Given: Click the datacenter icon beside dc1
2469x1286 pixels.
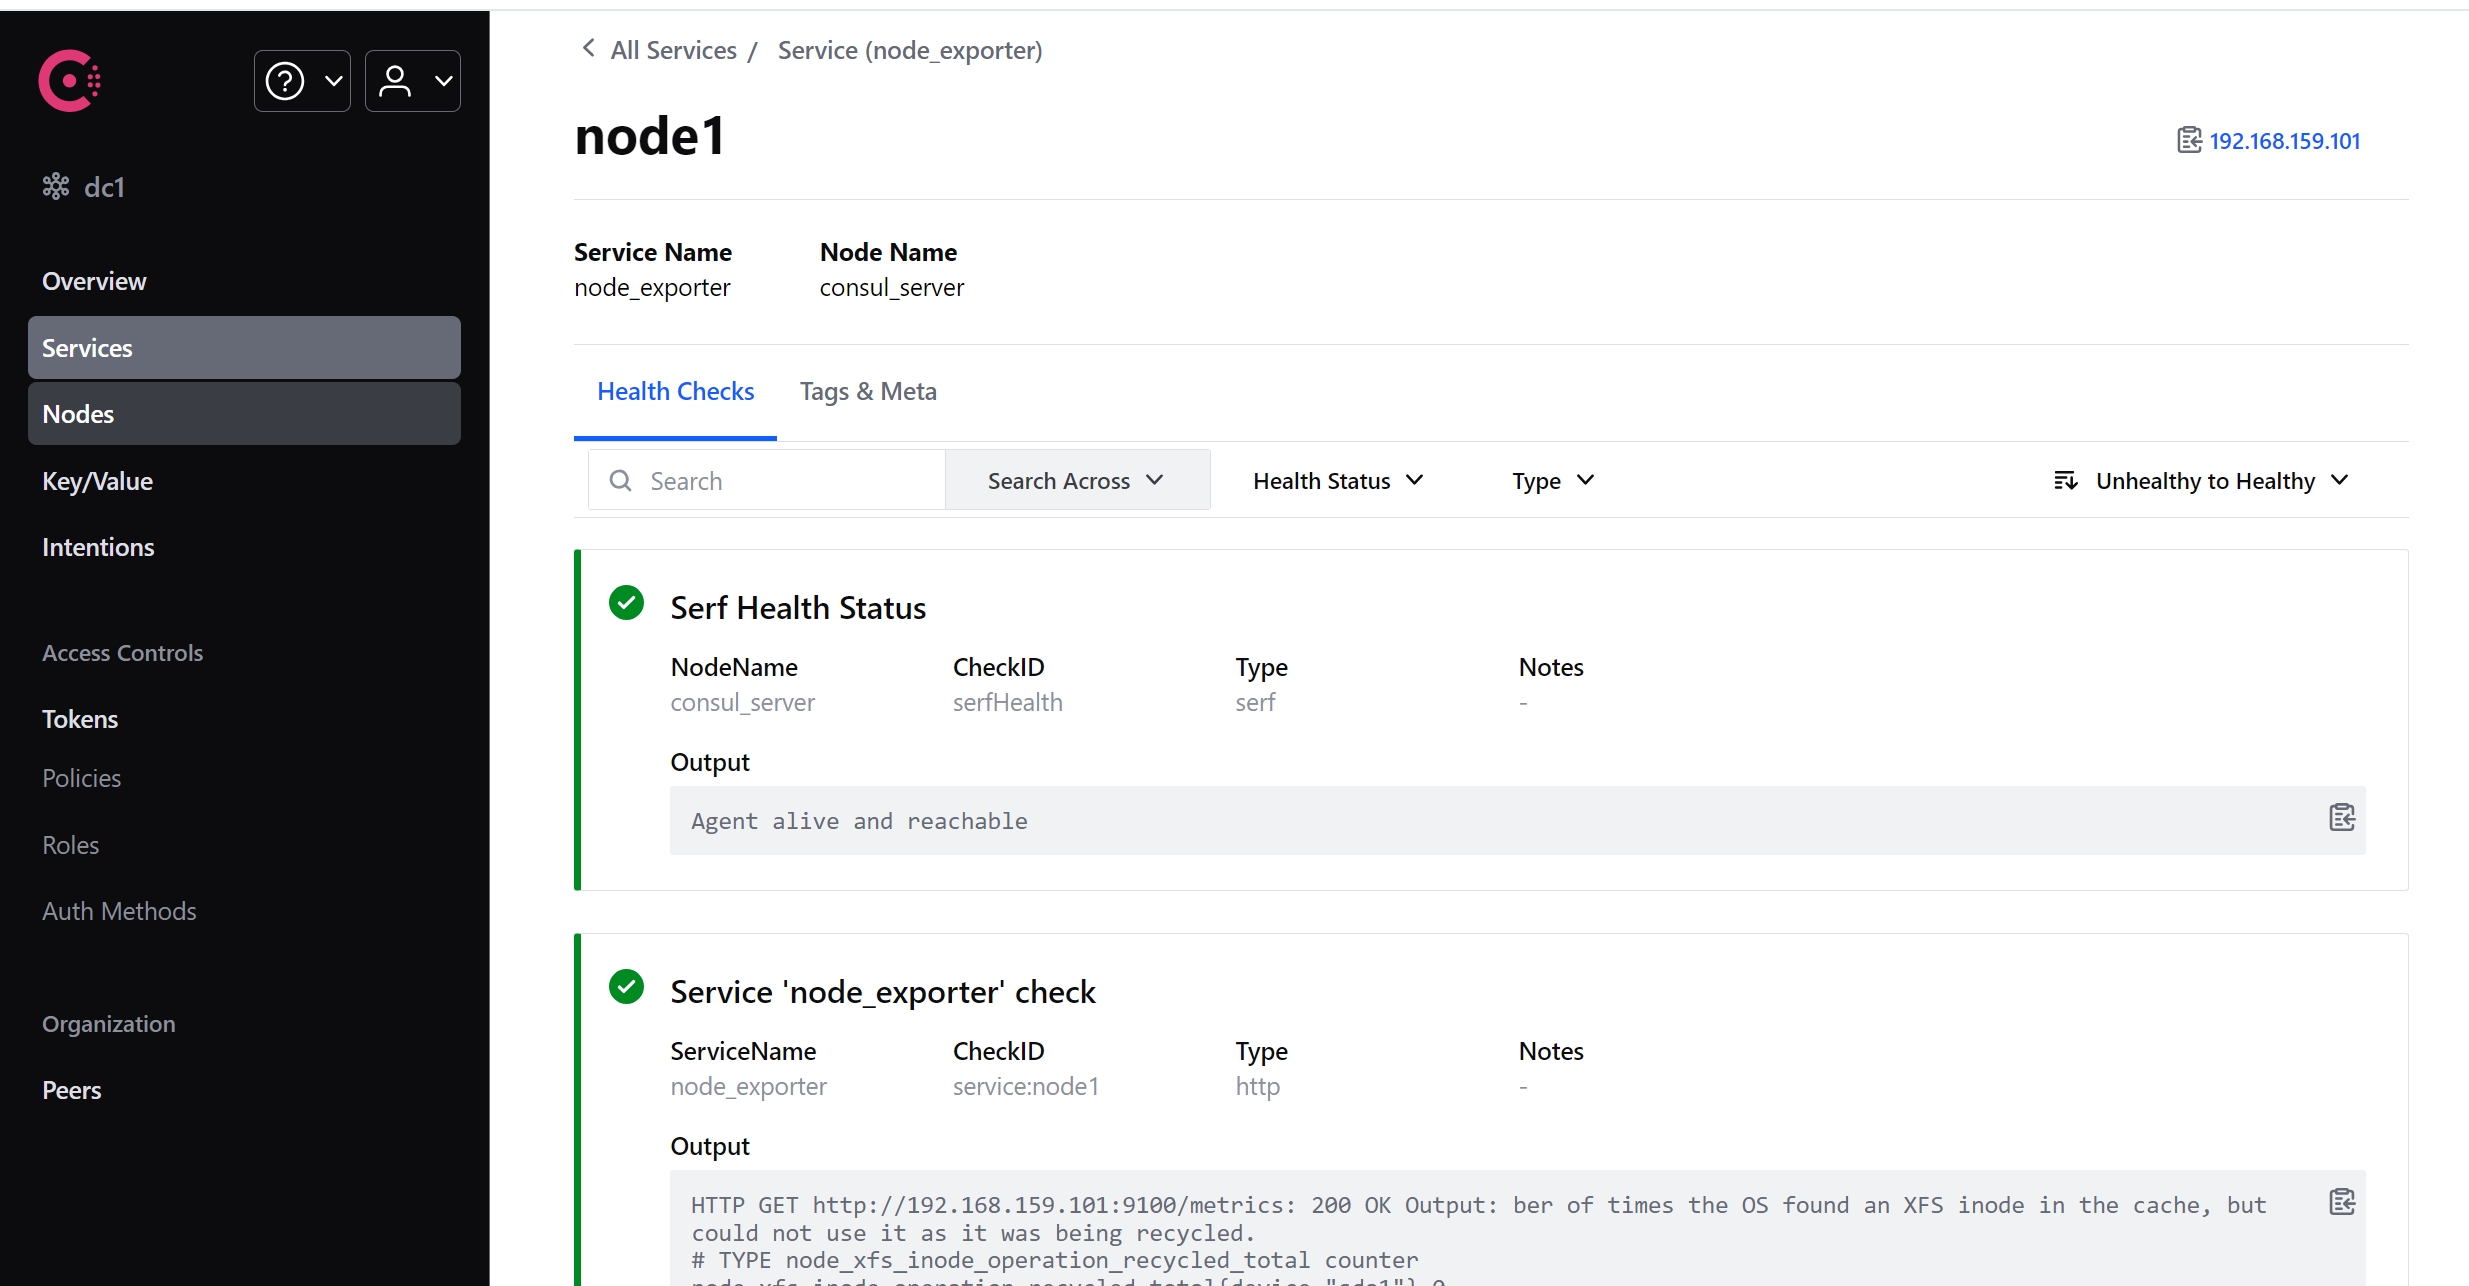Looking at the screenshot, I should click(56, 186).
